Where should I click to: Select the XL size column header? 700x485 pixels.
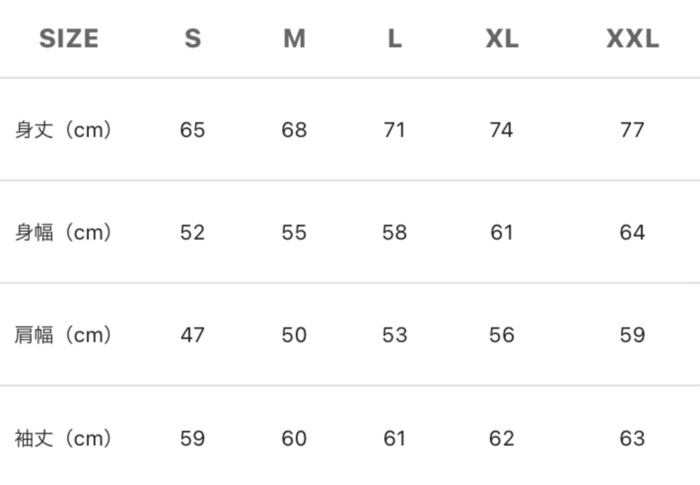tap(502, 39)
